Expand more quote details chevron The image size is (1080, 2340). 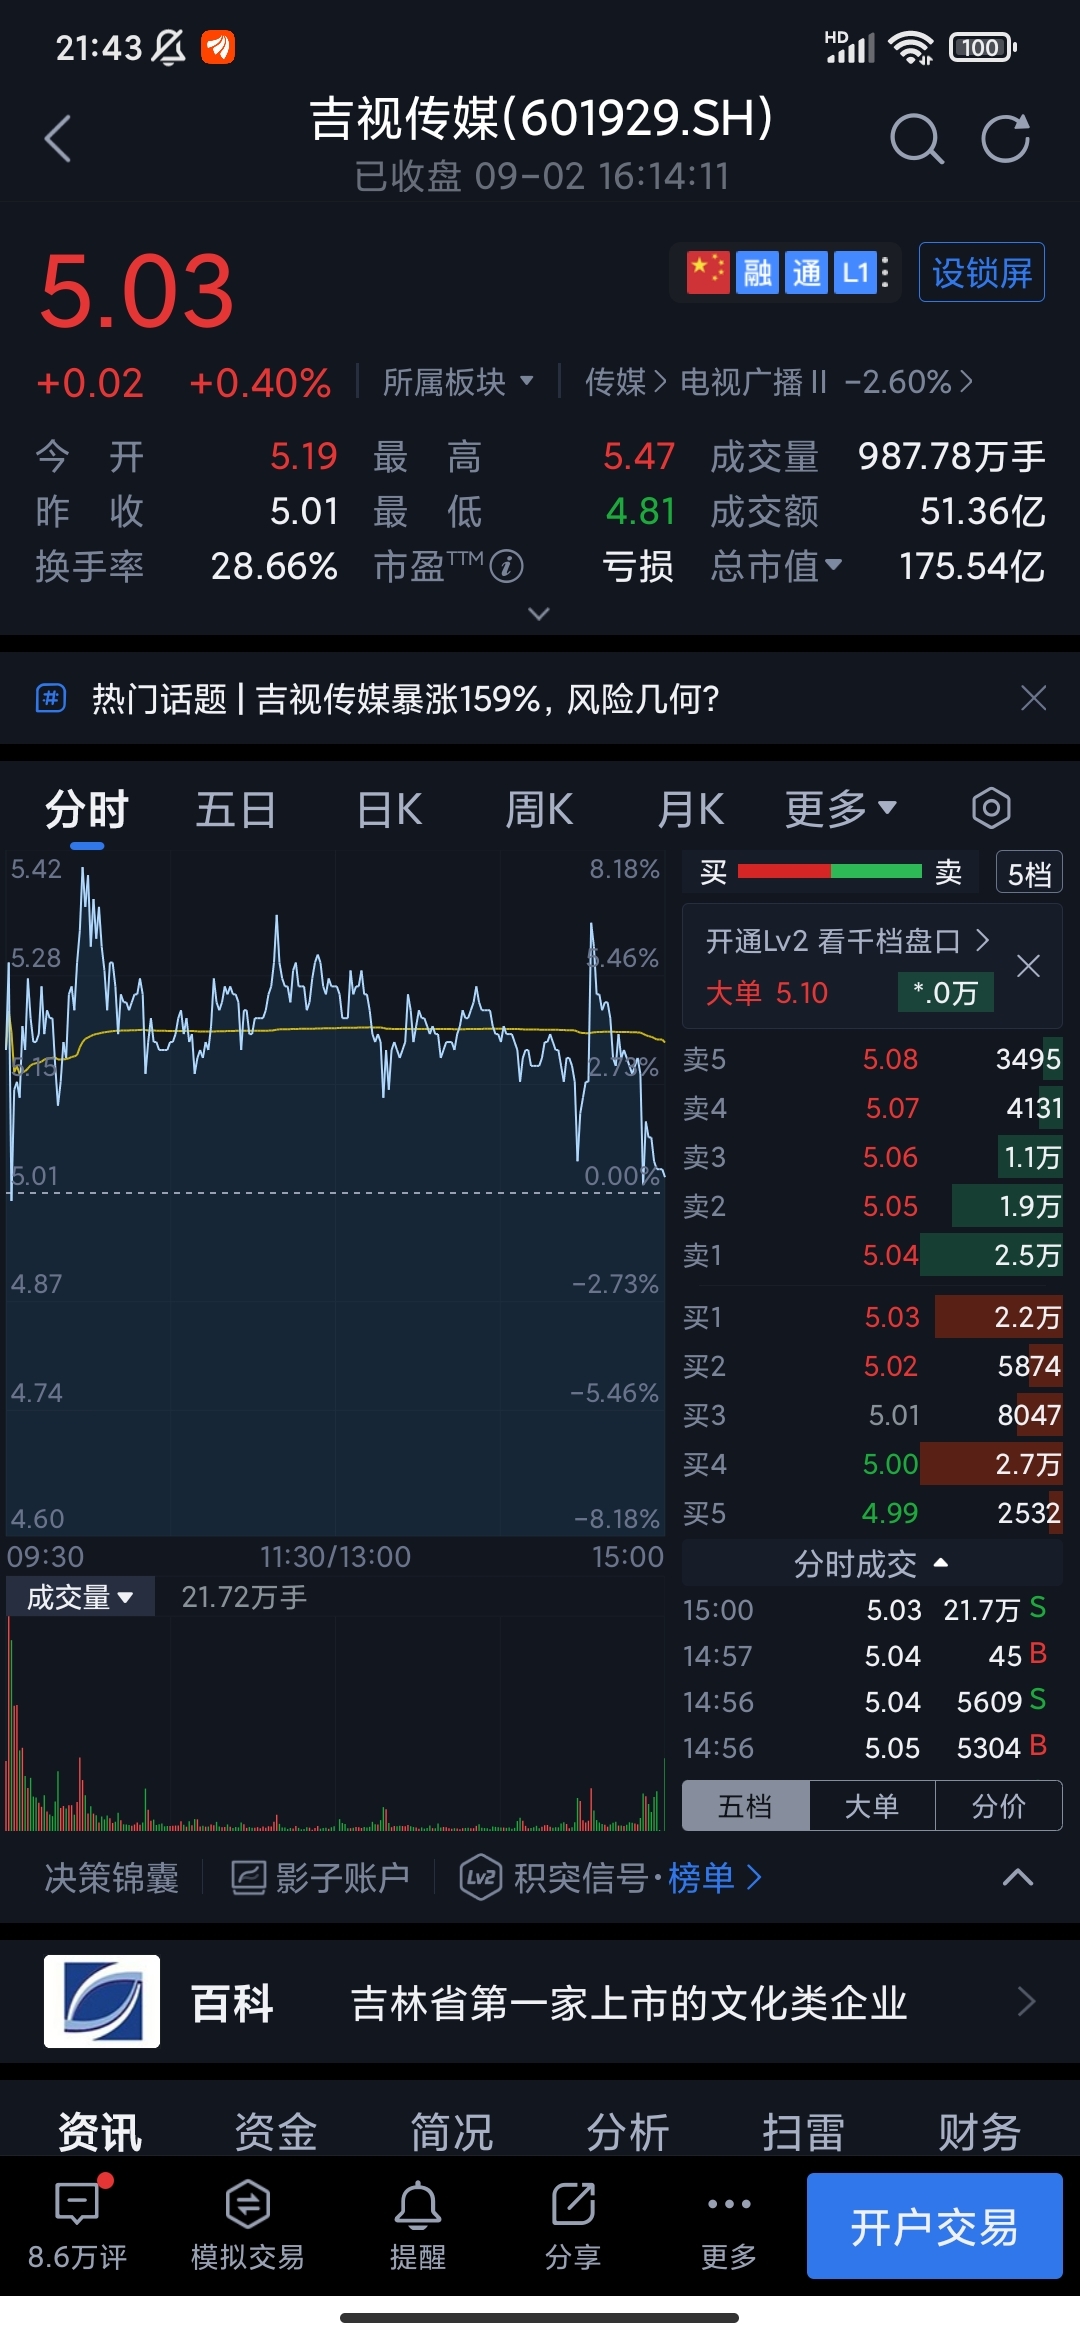click(x=539, y=613)
